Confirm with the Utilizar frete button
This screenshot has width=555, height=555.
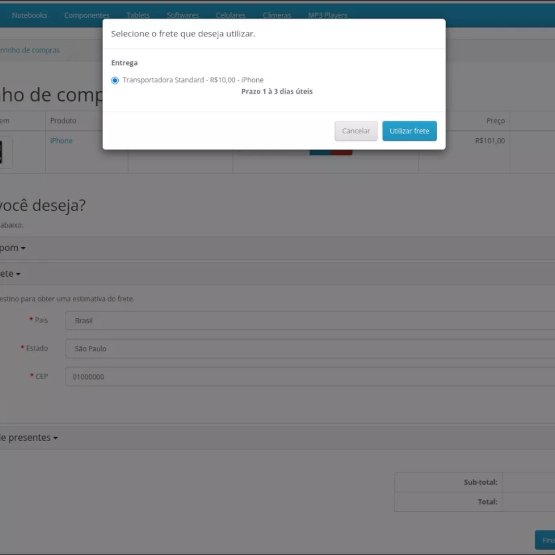point(409,131)
